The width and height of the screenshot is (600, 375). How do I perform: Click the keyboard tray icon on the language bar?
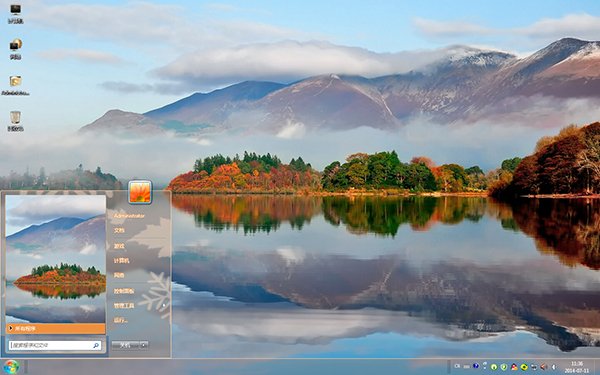click(x=466, y=367)
